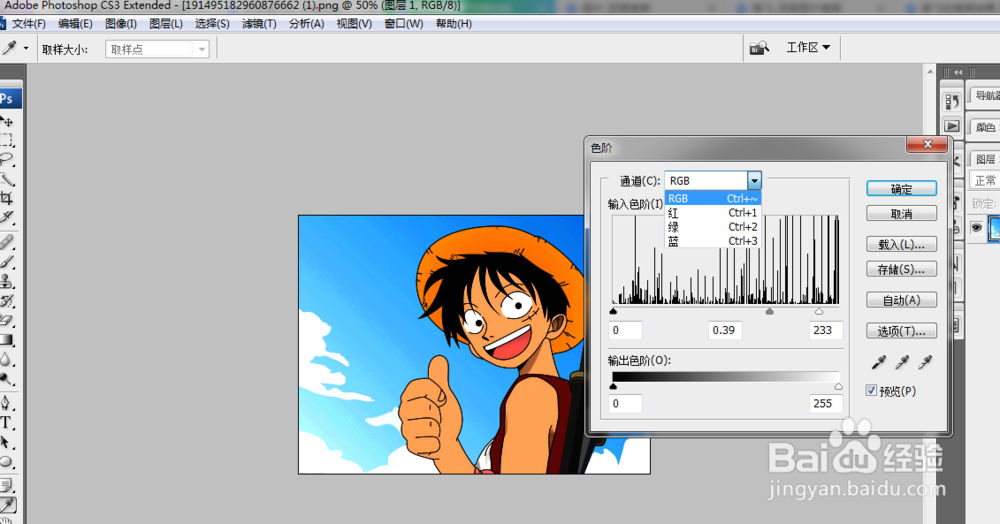
Task: Switch to the 图层 panel tab
Action: (x=985, y=159)
